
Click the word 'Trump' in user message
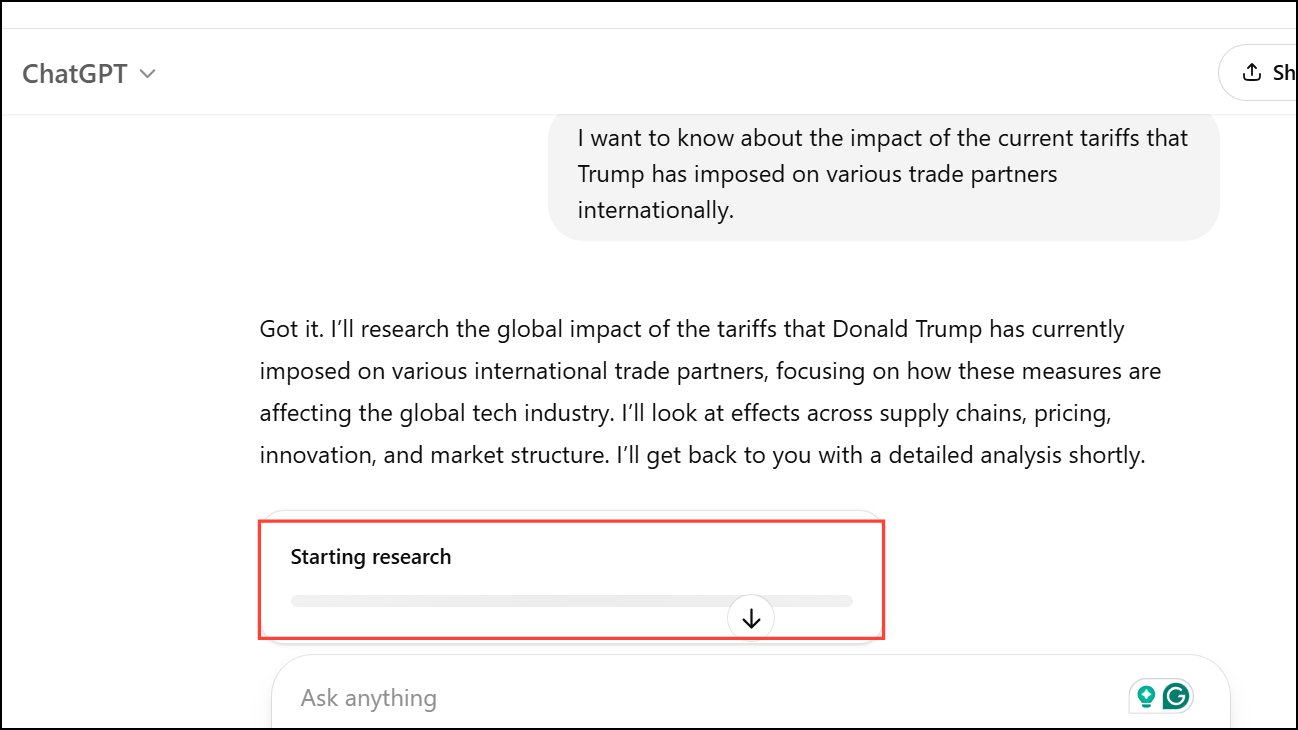tap(611, 174)
